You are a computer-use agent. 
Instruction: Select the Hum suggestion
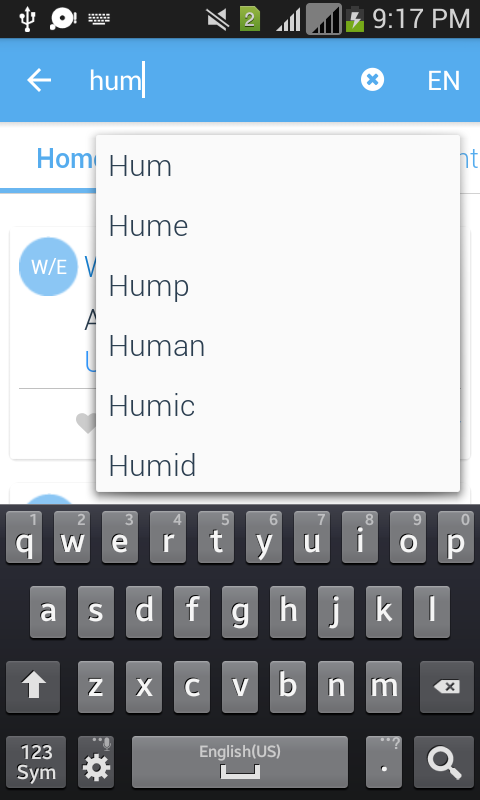[x=278, y=166]
